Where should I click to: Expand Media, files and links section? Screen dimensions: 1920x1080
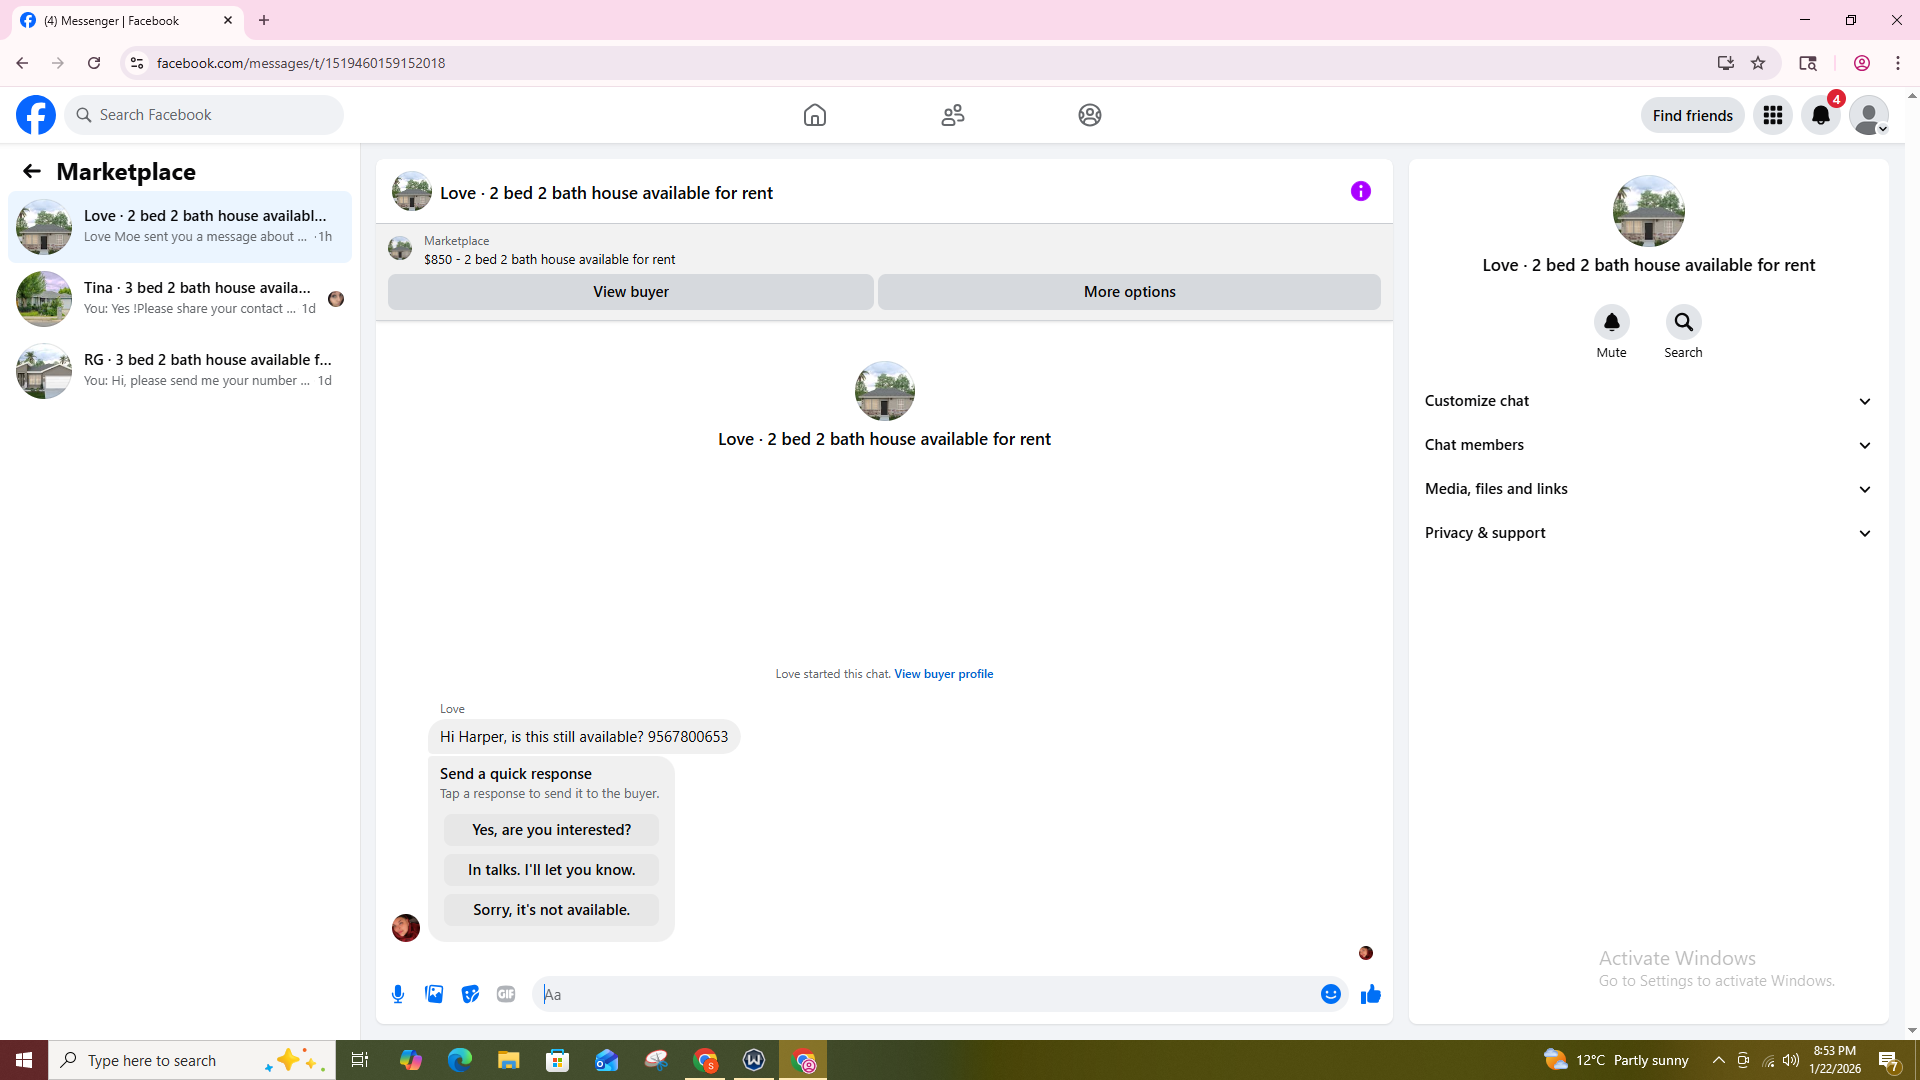pyautogui.click(x=1649, y=489)
